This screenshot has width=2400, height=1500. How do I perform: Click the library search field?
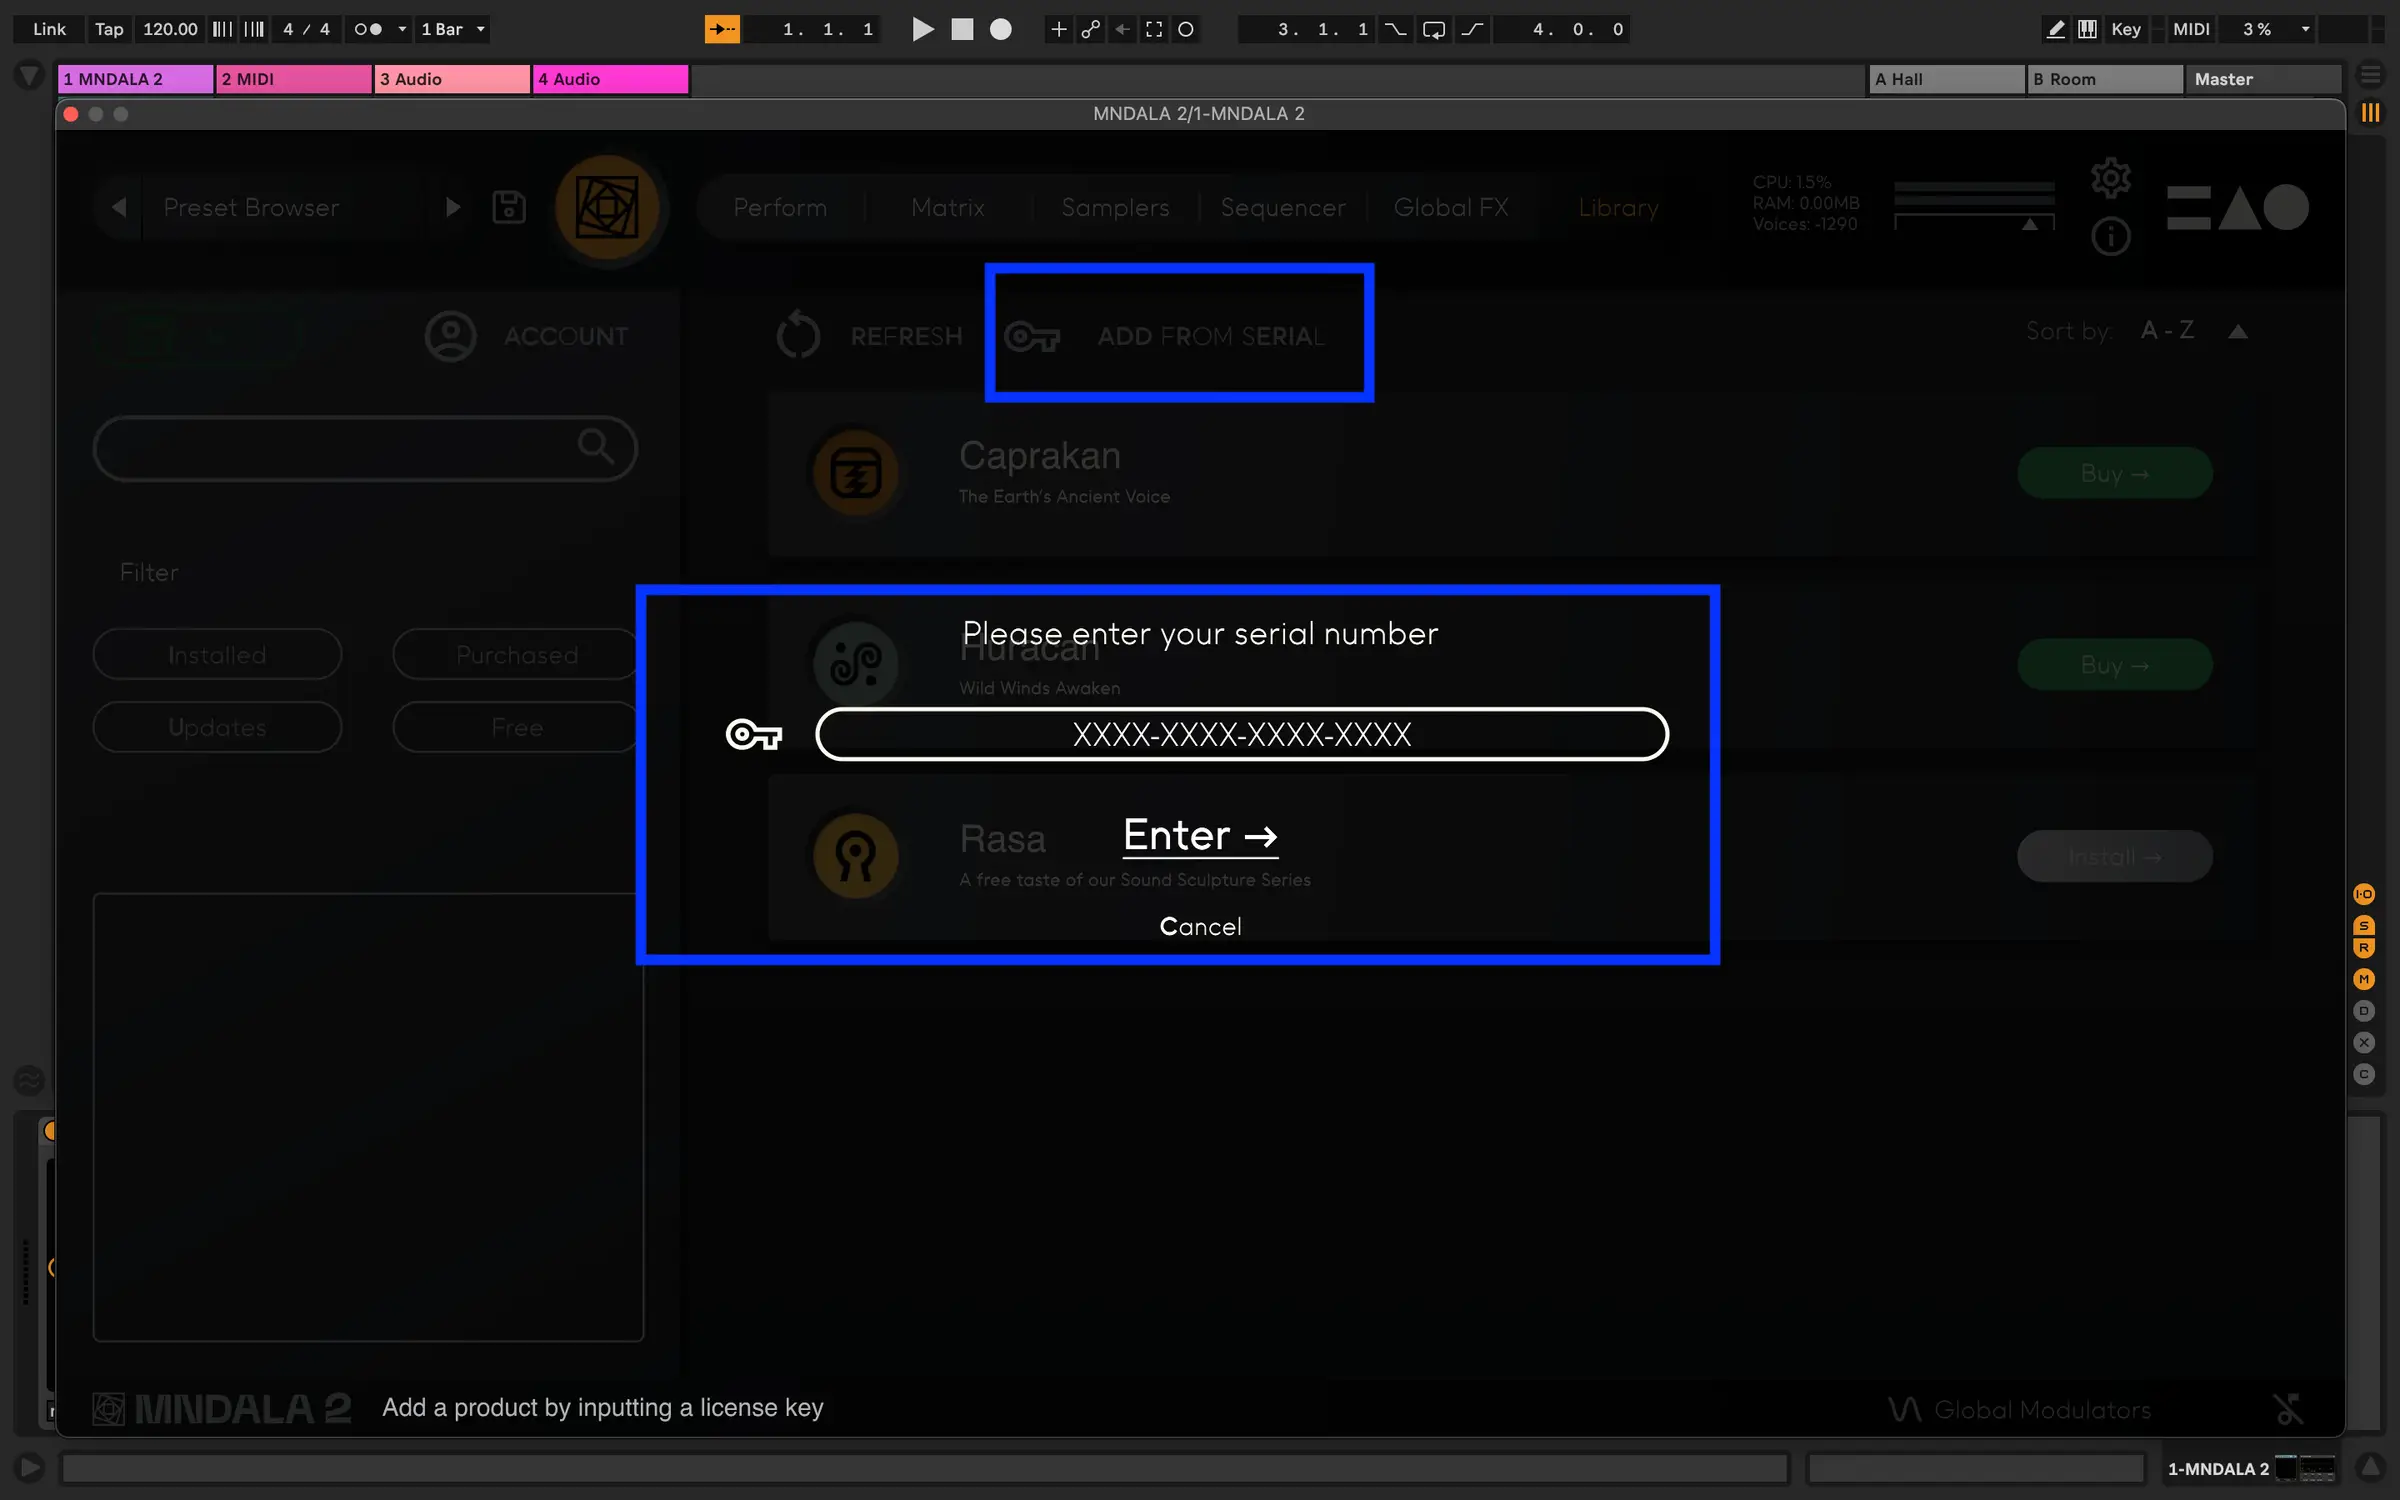click(x=365, y=448)
